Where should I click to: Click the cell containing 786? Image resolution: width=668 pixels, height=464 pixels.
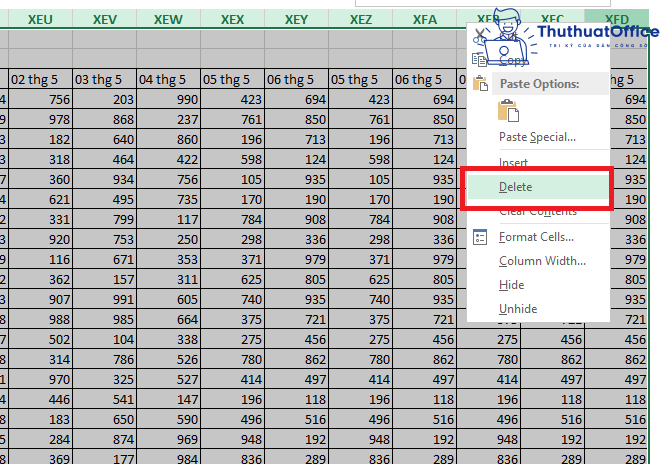click(x=105, y=360)
